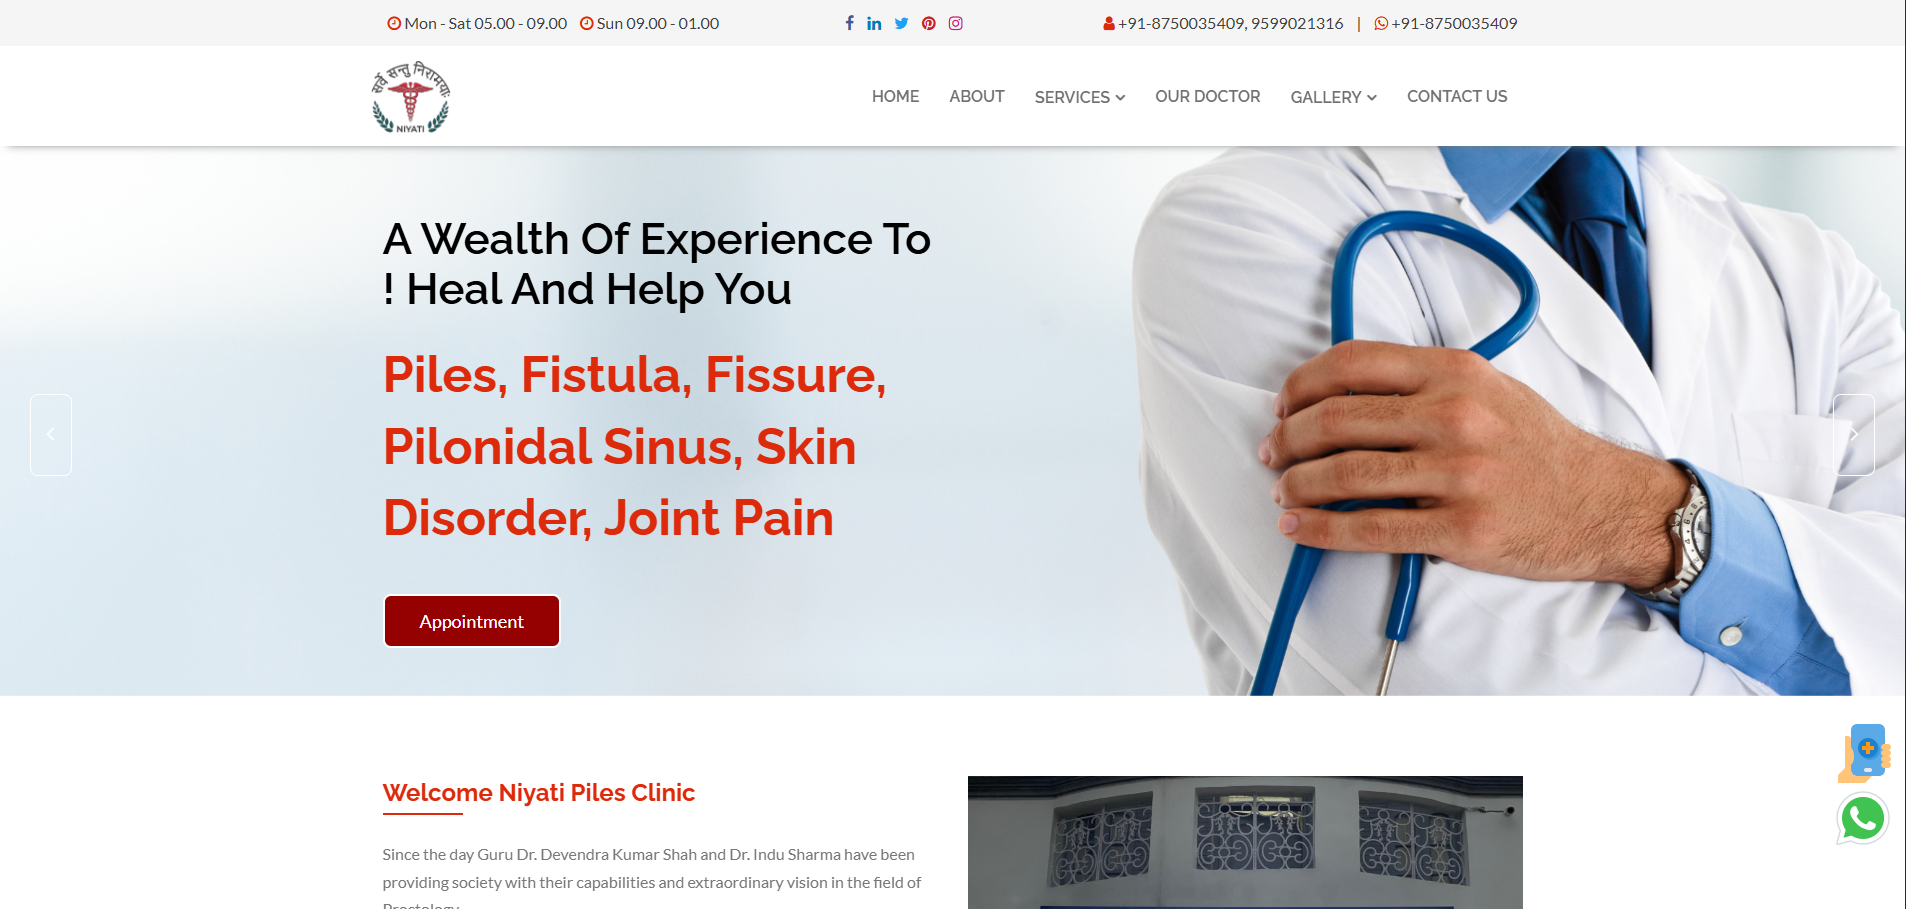Open the Twitter bird icon
The width and height of the screenshot is (1906, 909).
[901, 23]
